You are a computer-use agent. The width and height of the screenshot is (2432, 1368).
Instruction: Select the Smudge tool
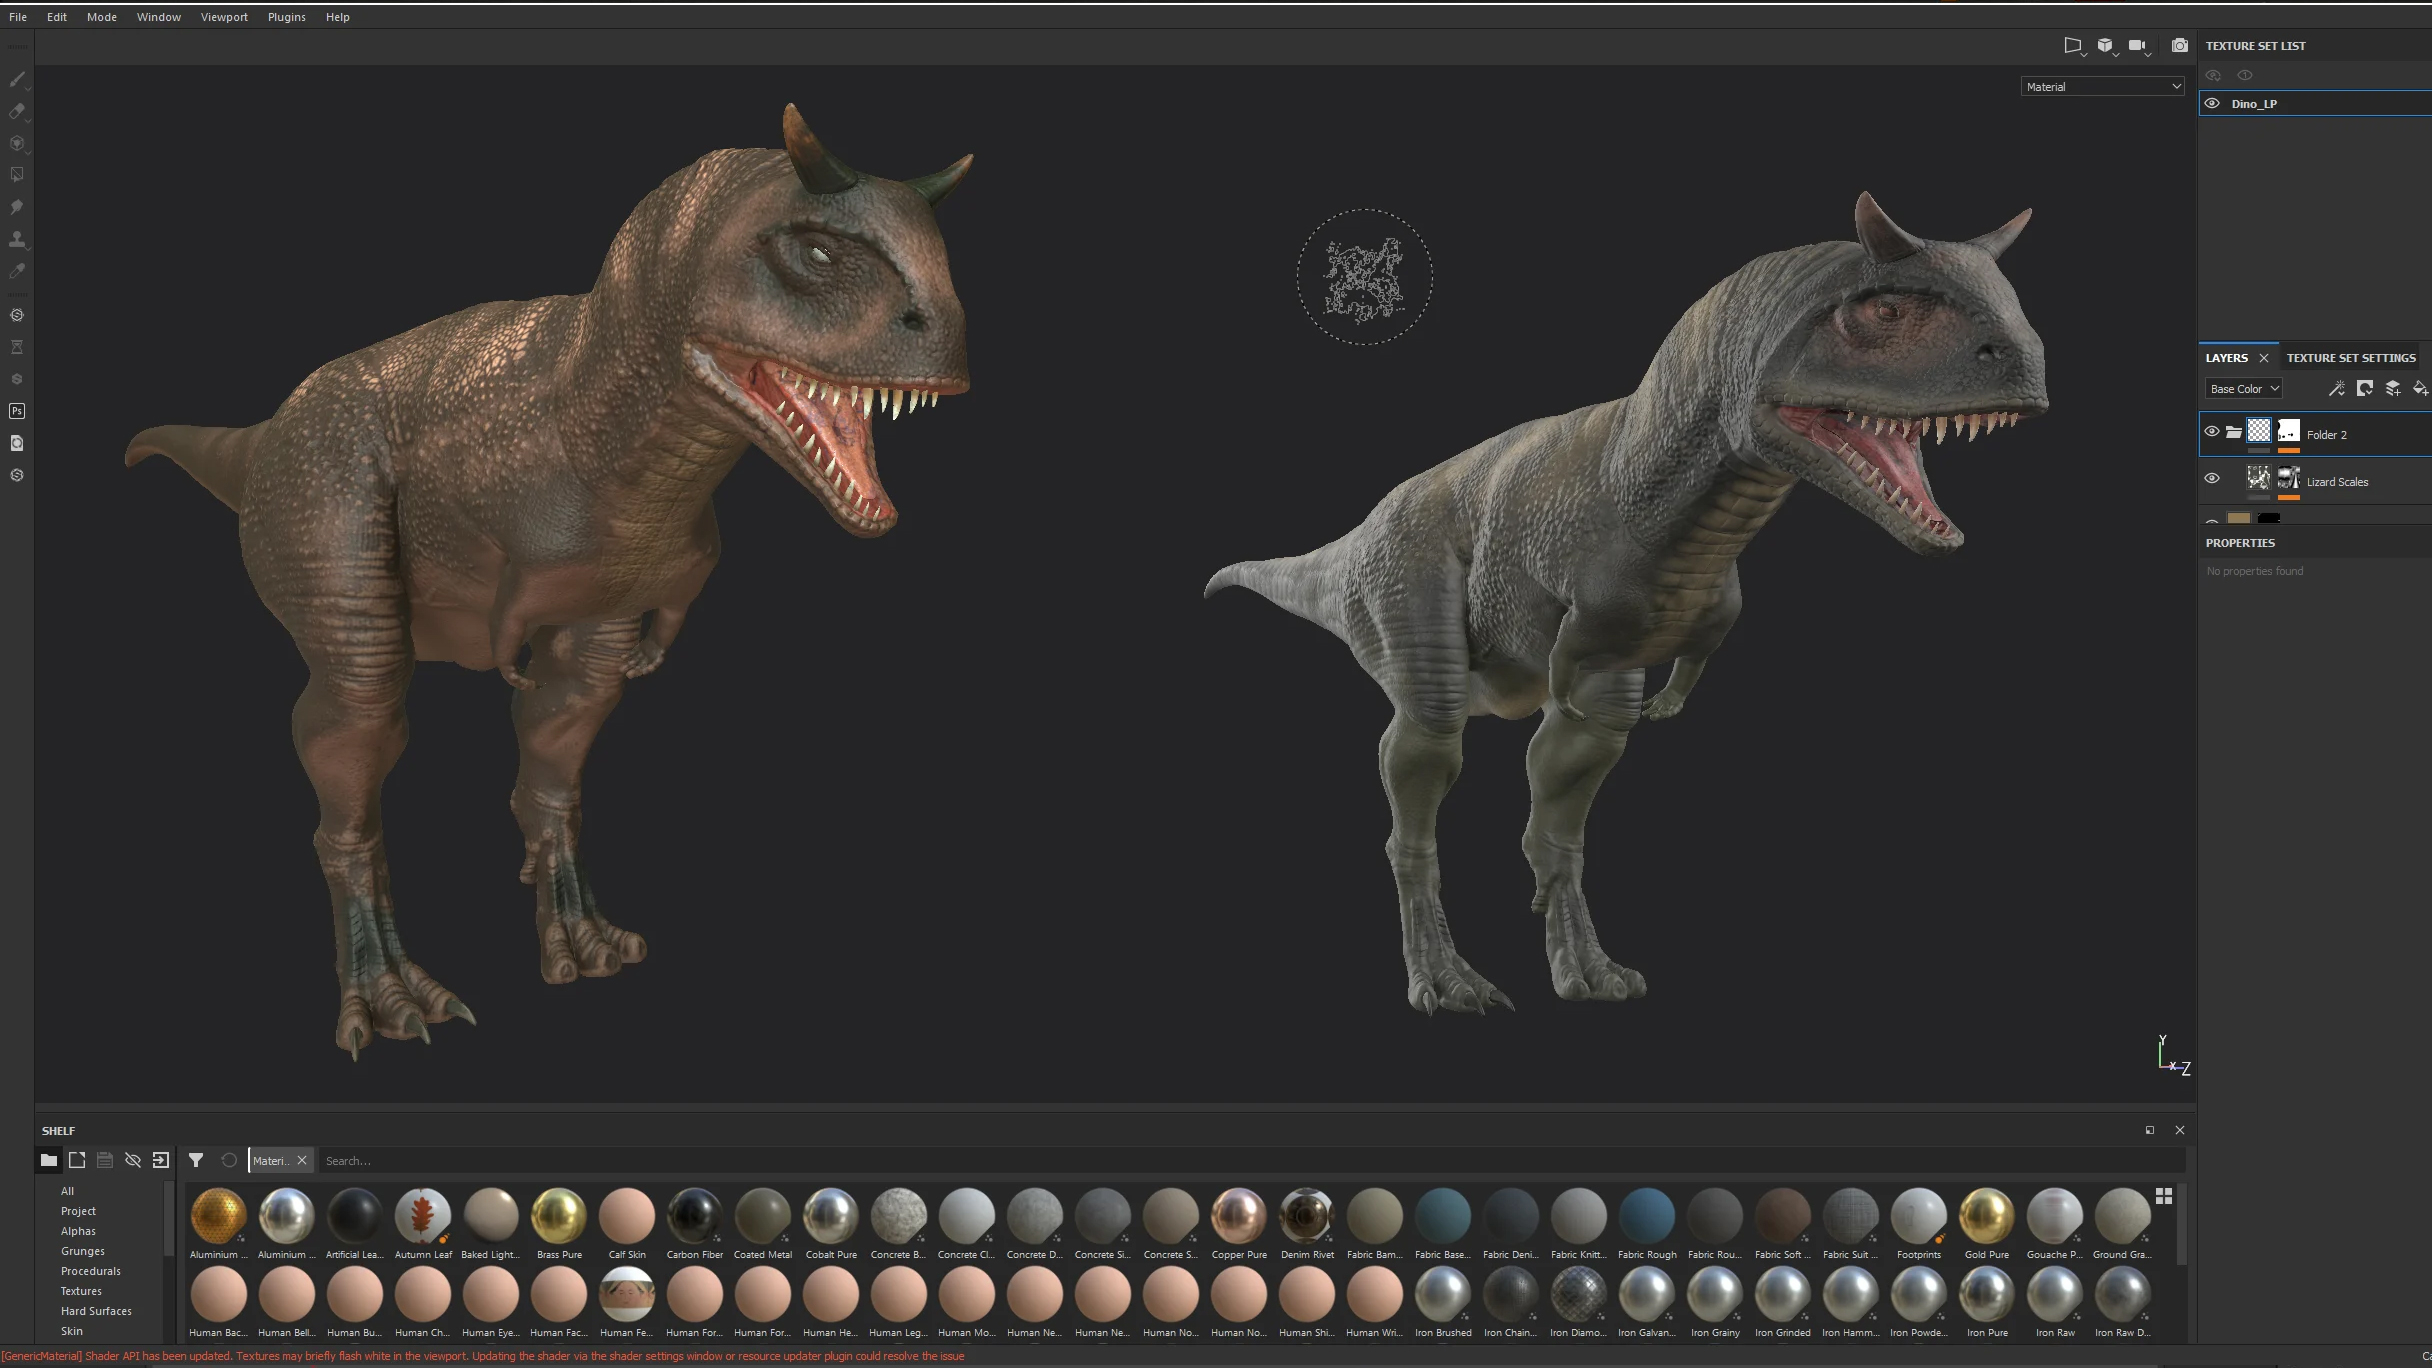pyautogui.click(x=17, y=207)
